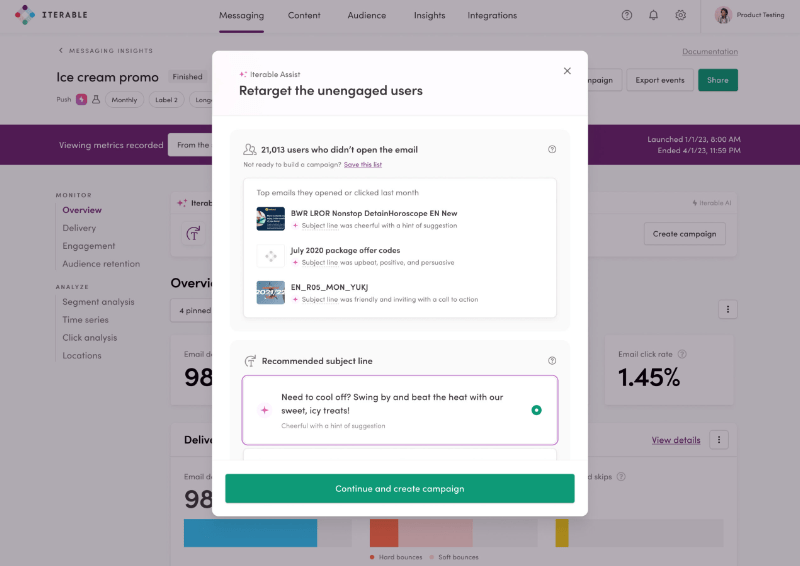
Task: Open the Documentation link
Action: pos(710,52)
